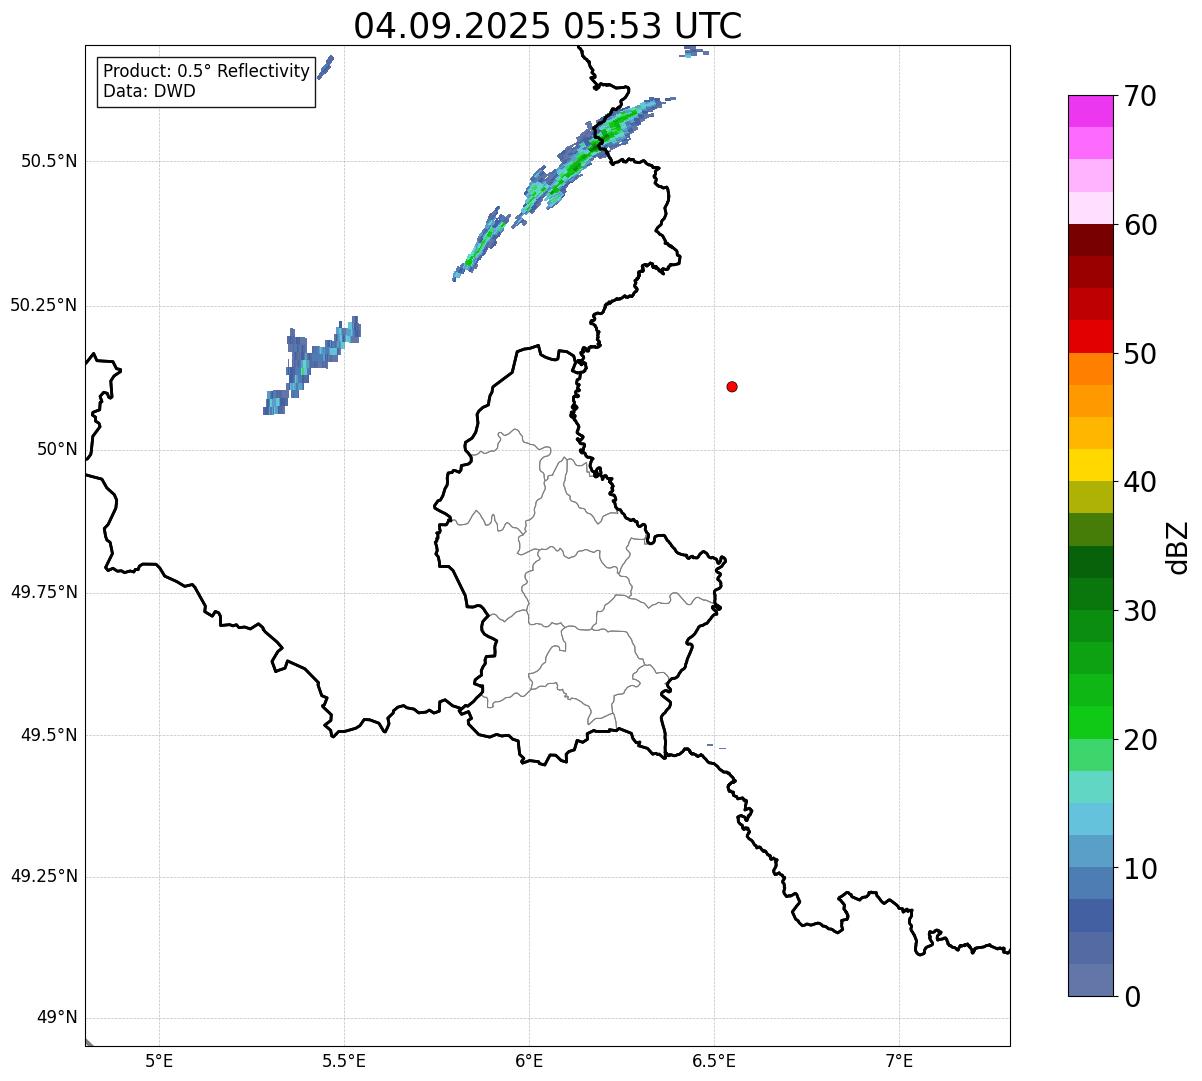Click the latitude label 50.5°N

pos(49,162)
